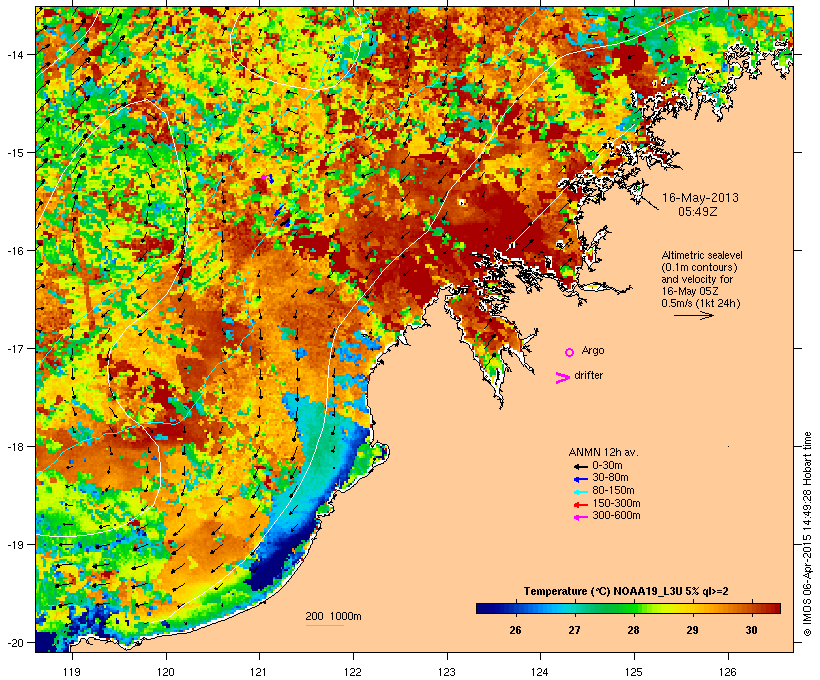Click the latitude label -19
This screenshot has width=820, height=680.
15,545
